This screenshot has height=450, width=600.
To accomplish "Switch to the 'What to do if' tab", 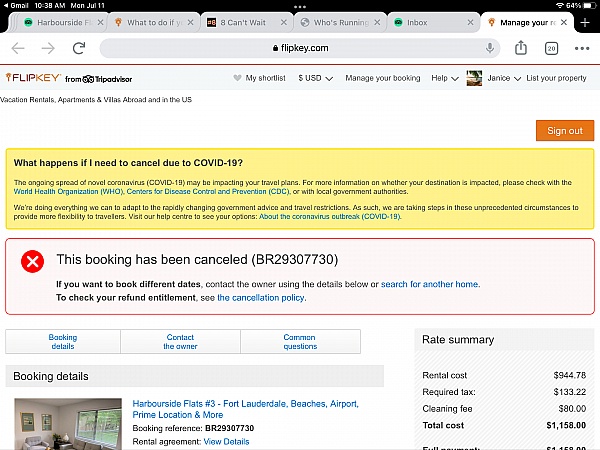I will [153, 23].
